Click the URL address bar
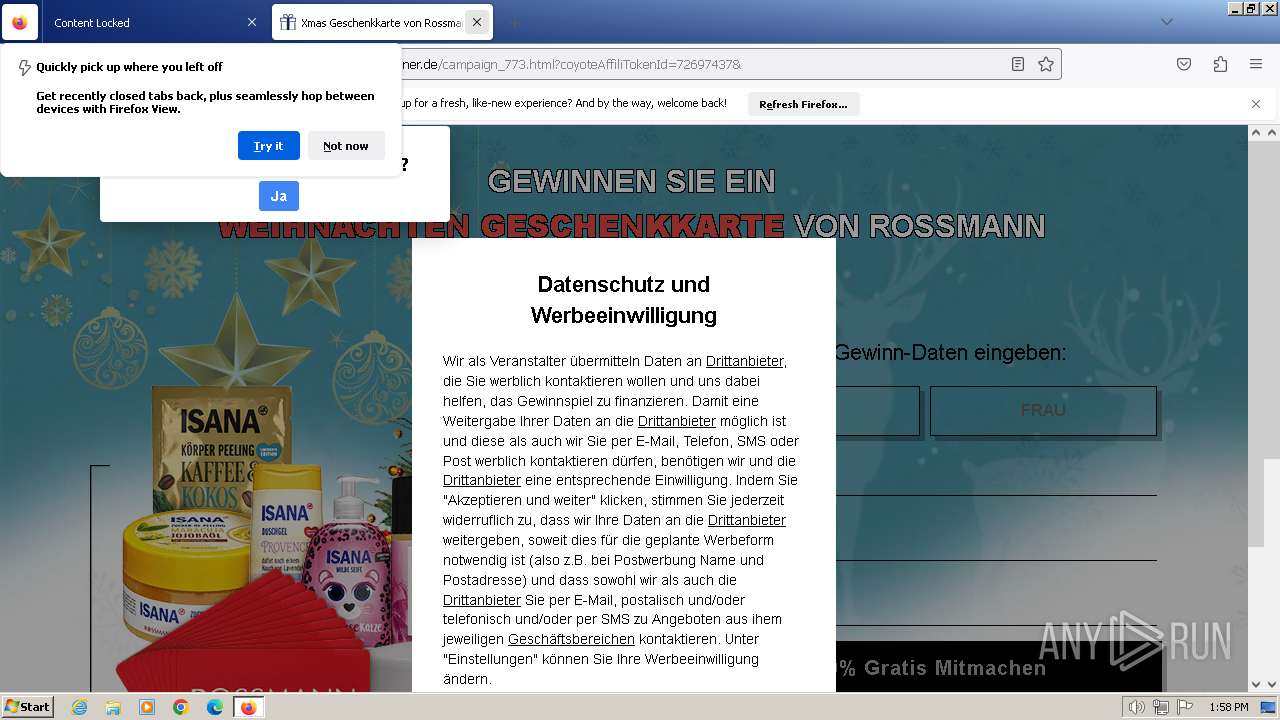1280x720 pixels. click(x=700, y=64)
